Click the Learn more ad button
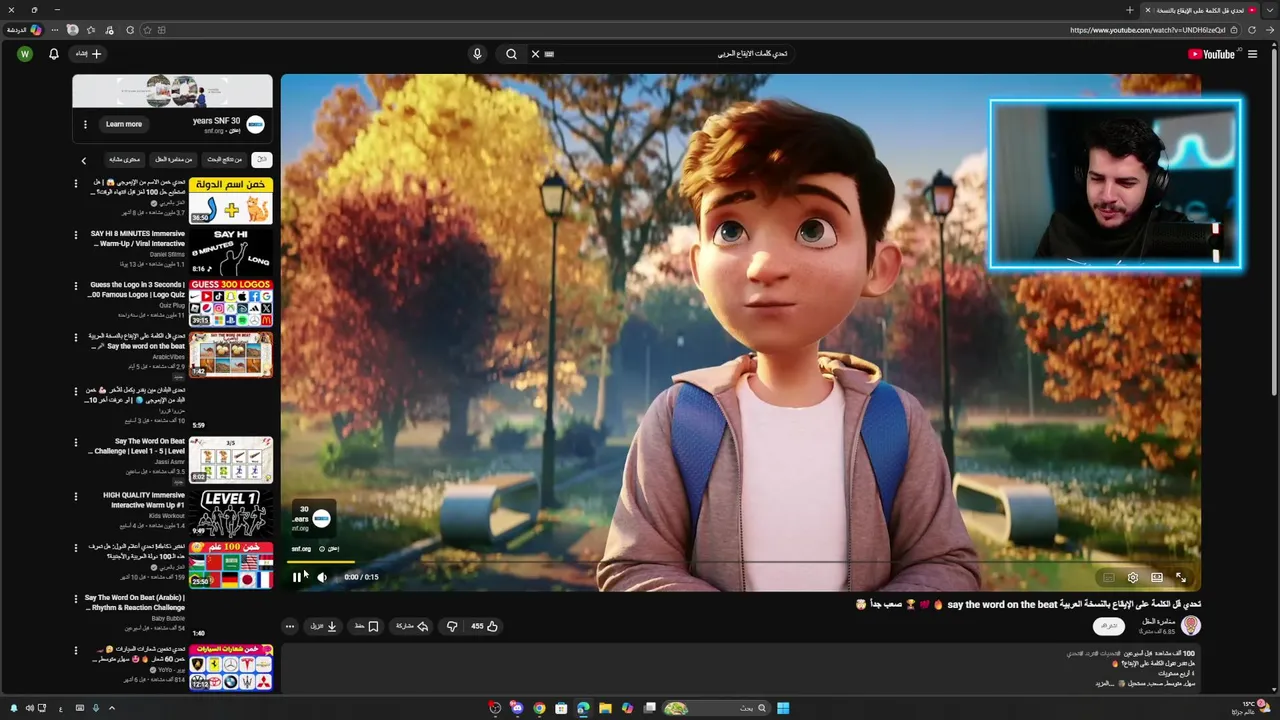Image resolution: width=1280 pixels, height=720 pixels. click(124, 124)
